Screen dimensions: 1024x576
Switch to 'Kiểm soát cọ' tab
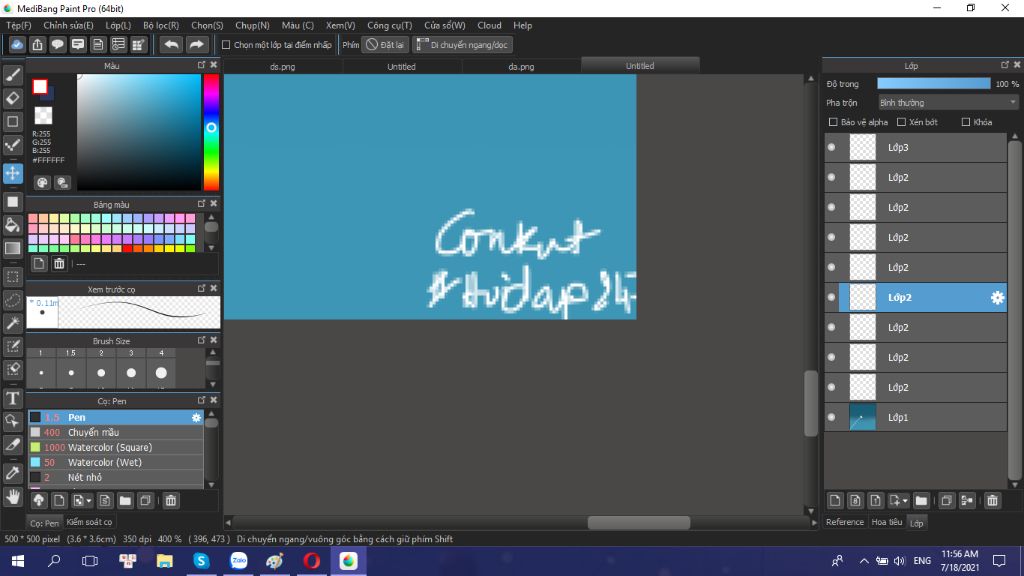89,522
